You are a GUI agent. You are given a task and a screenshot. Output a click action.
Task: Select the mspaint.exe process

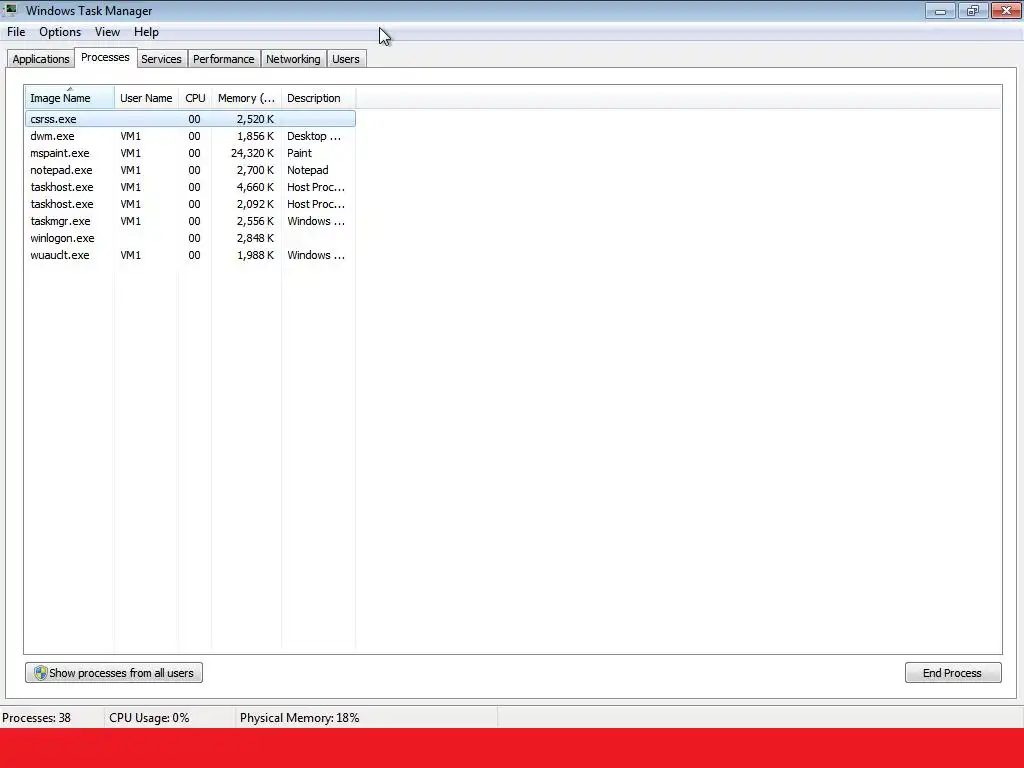190,153
